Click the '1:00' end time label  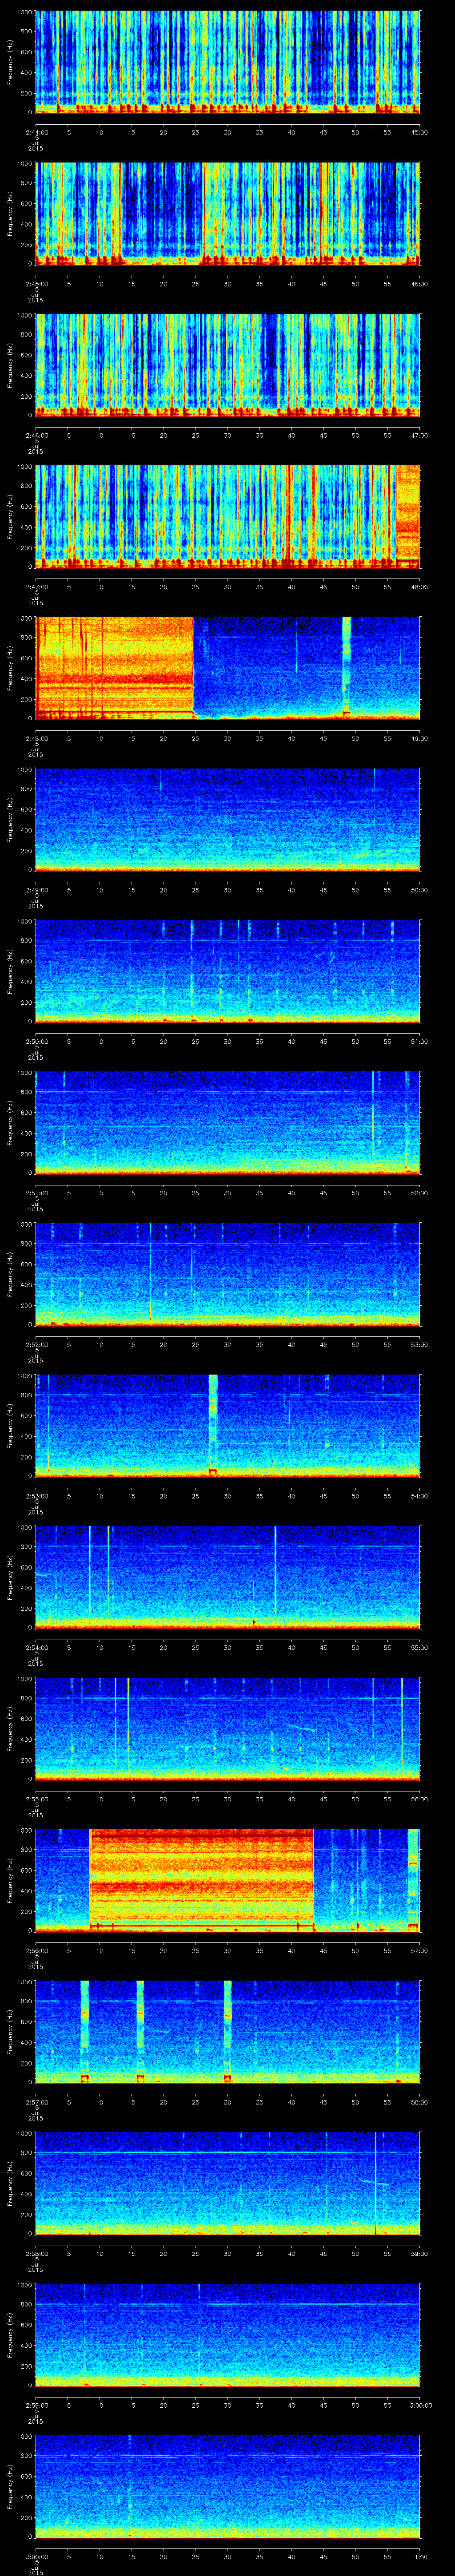pos(421,2556)
